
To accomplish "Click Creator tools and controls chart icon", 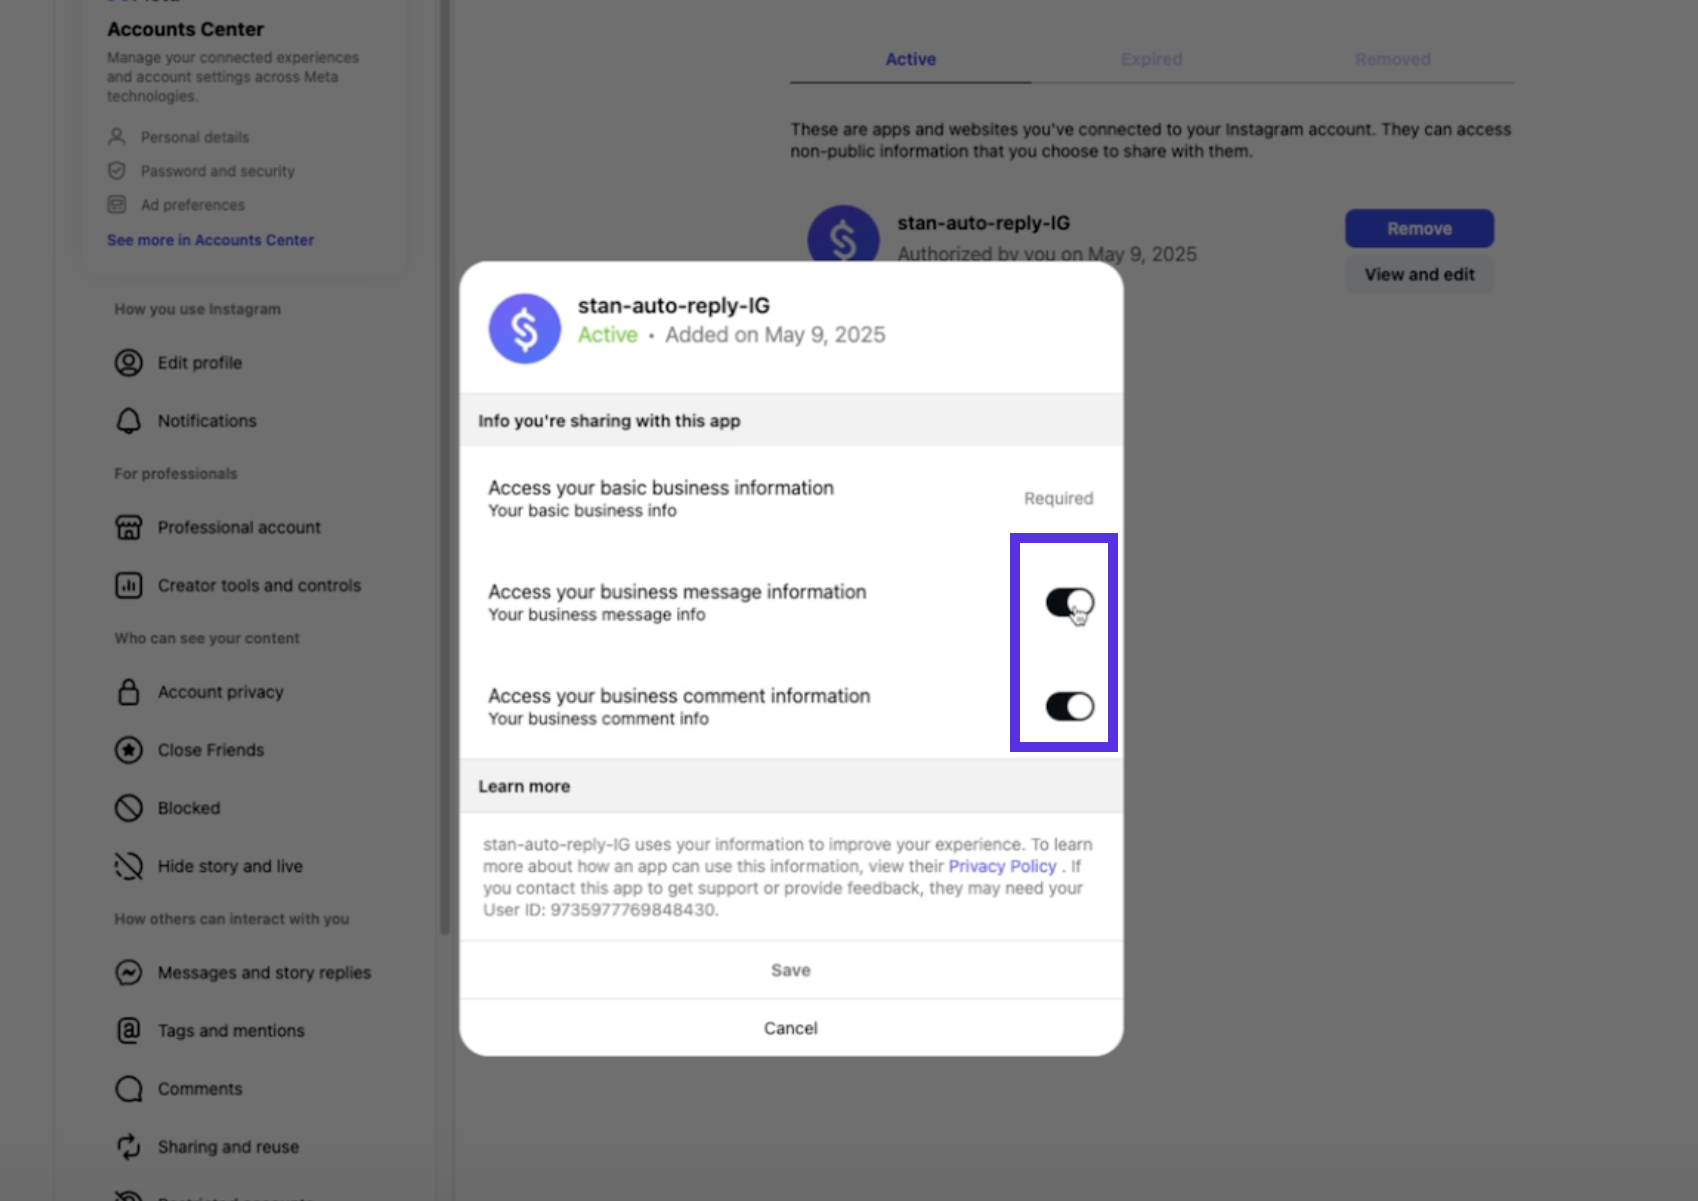I will pyautogui.click(x=129, y=585).
